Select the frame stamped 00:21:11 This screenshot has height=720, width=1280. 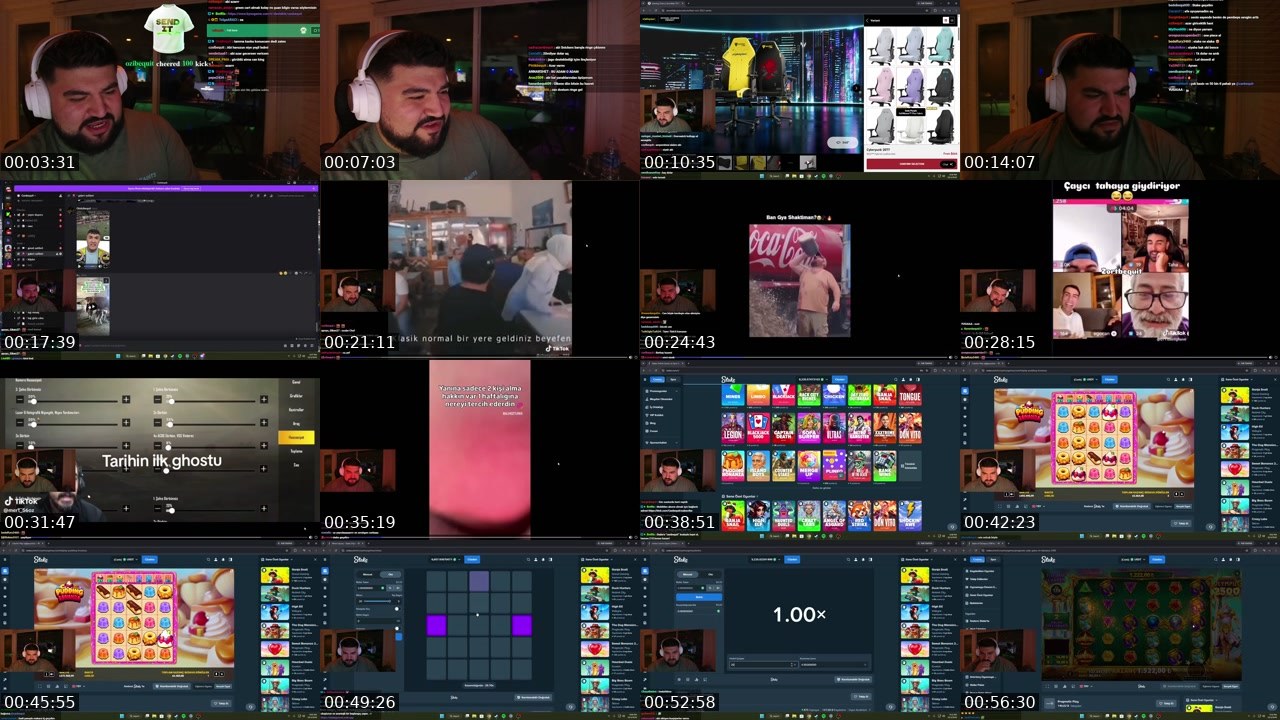pos(480,270)
